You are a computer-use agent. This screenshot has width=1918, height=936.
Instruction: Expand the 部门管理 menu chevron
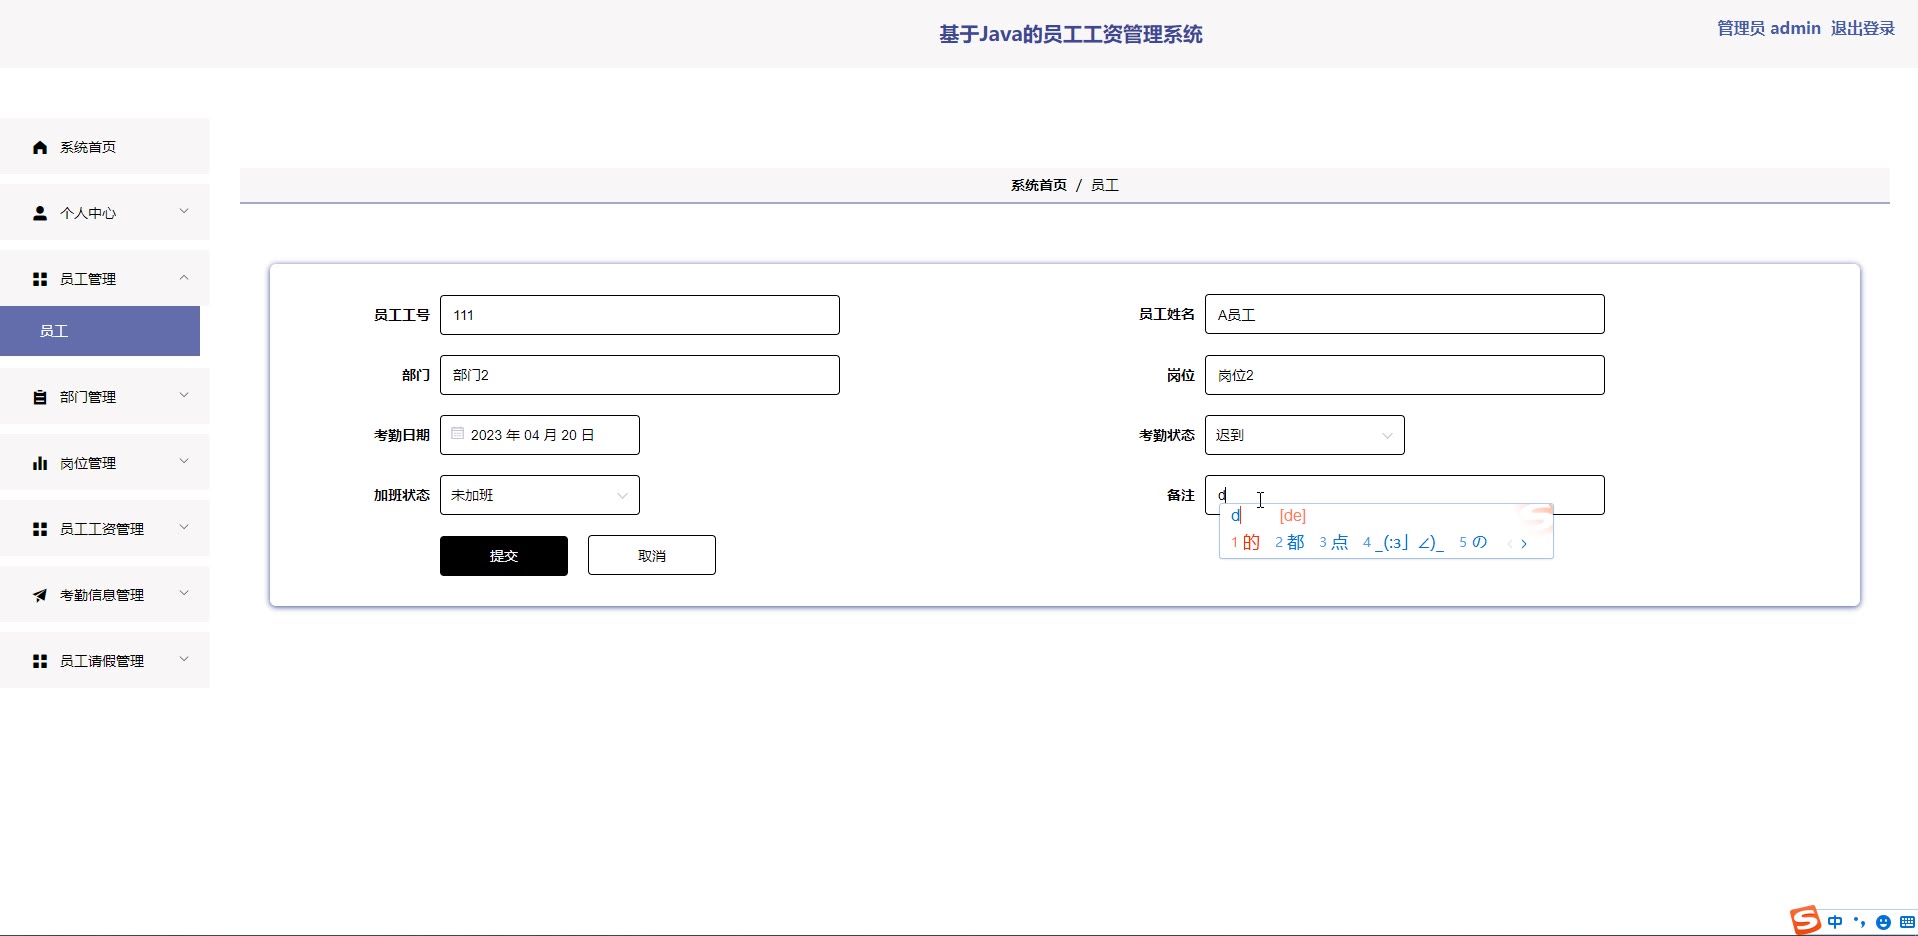[x=184, y=395]
